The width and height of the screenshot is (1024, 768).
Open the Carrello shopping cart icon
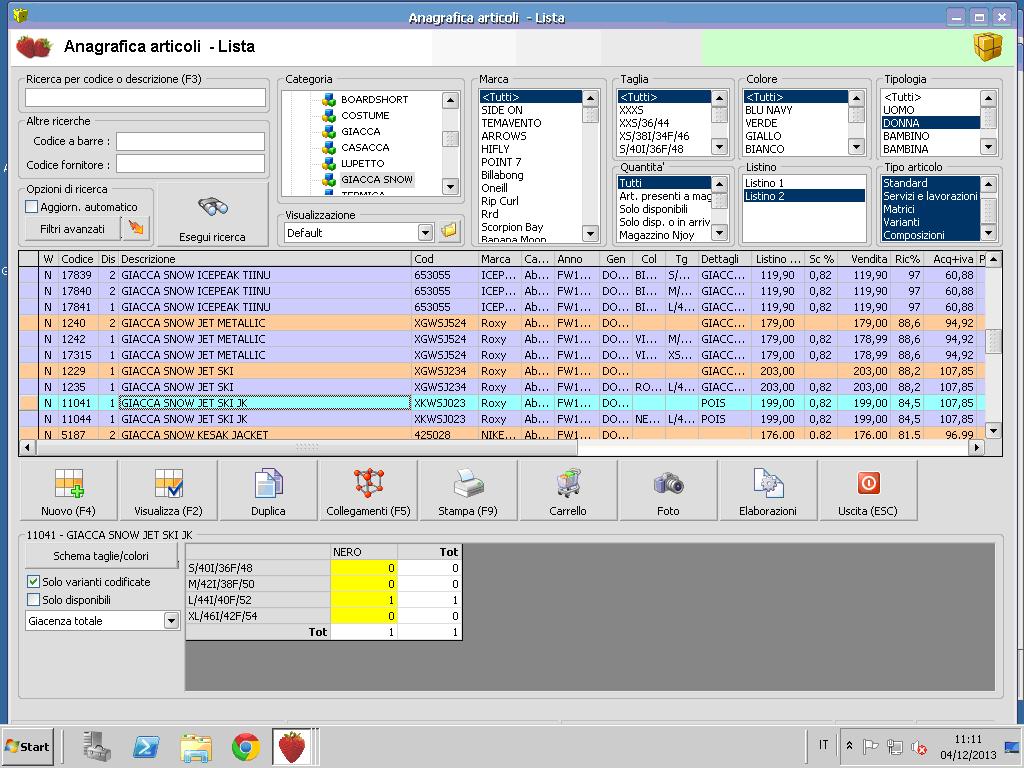coord(568,486)
